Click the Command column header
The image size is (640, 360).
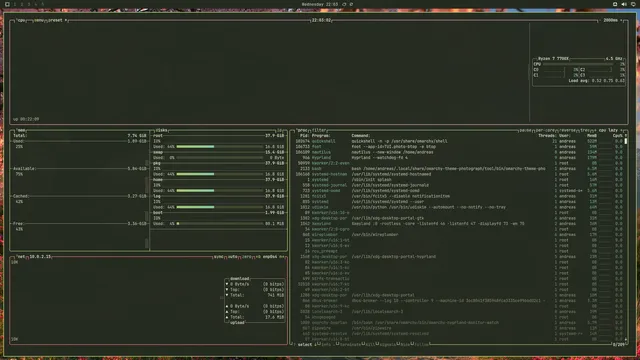pos(360,136)
